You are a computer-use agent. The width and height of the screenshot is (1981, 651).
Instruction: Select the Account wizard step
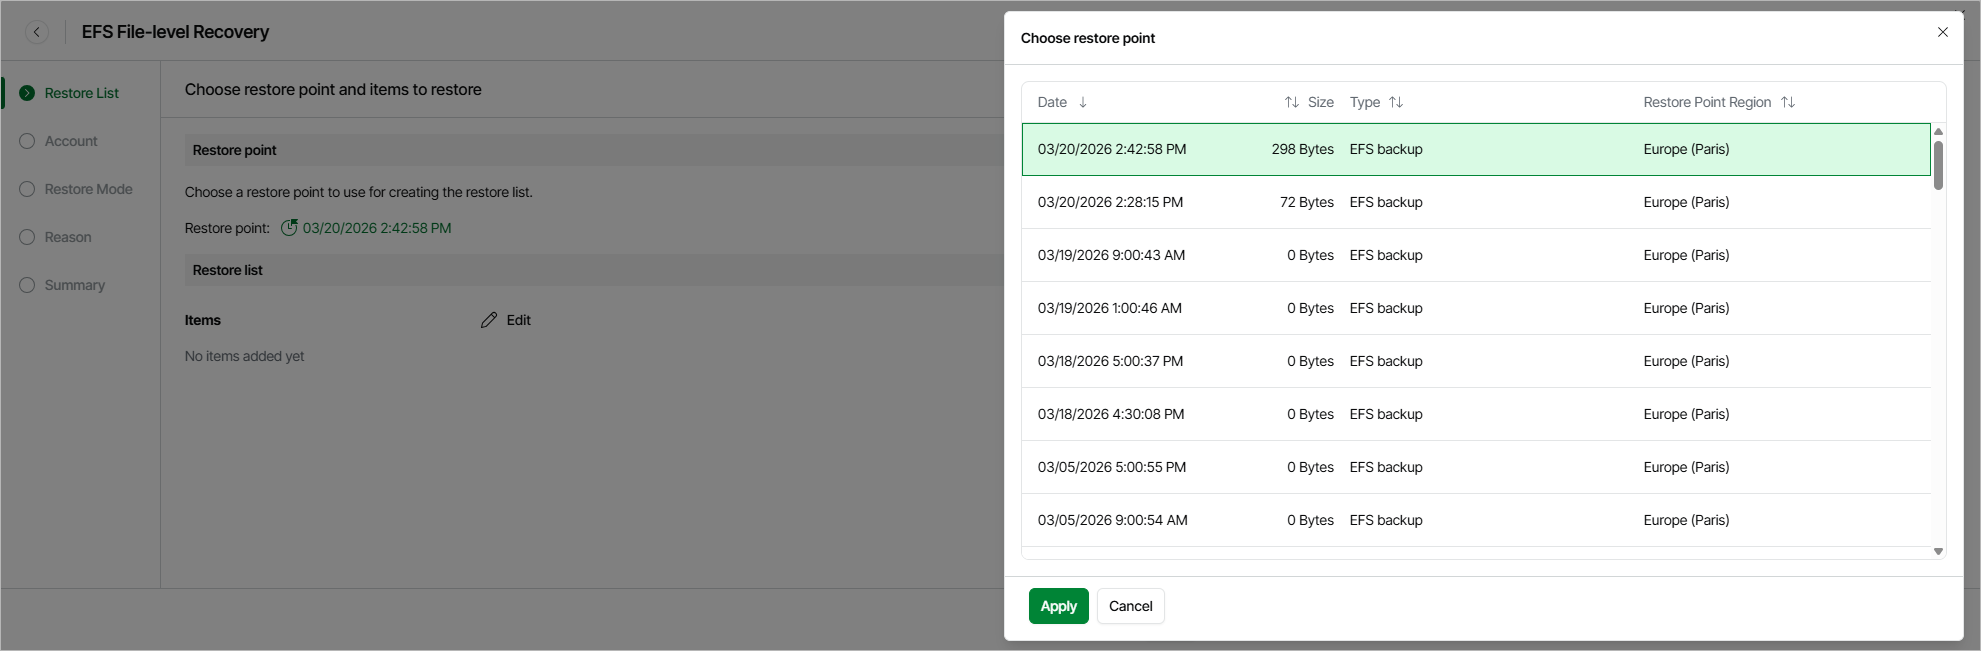(x=71, y=141)
